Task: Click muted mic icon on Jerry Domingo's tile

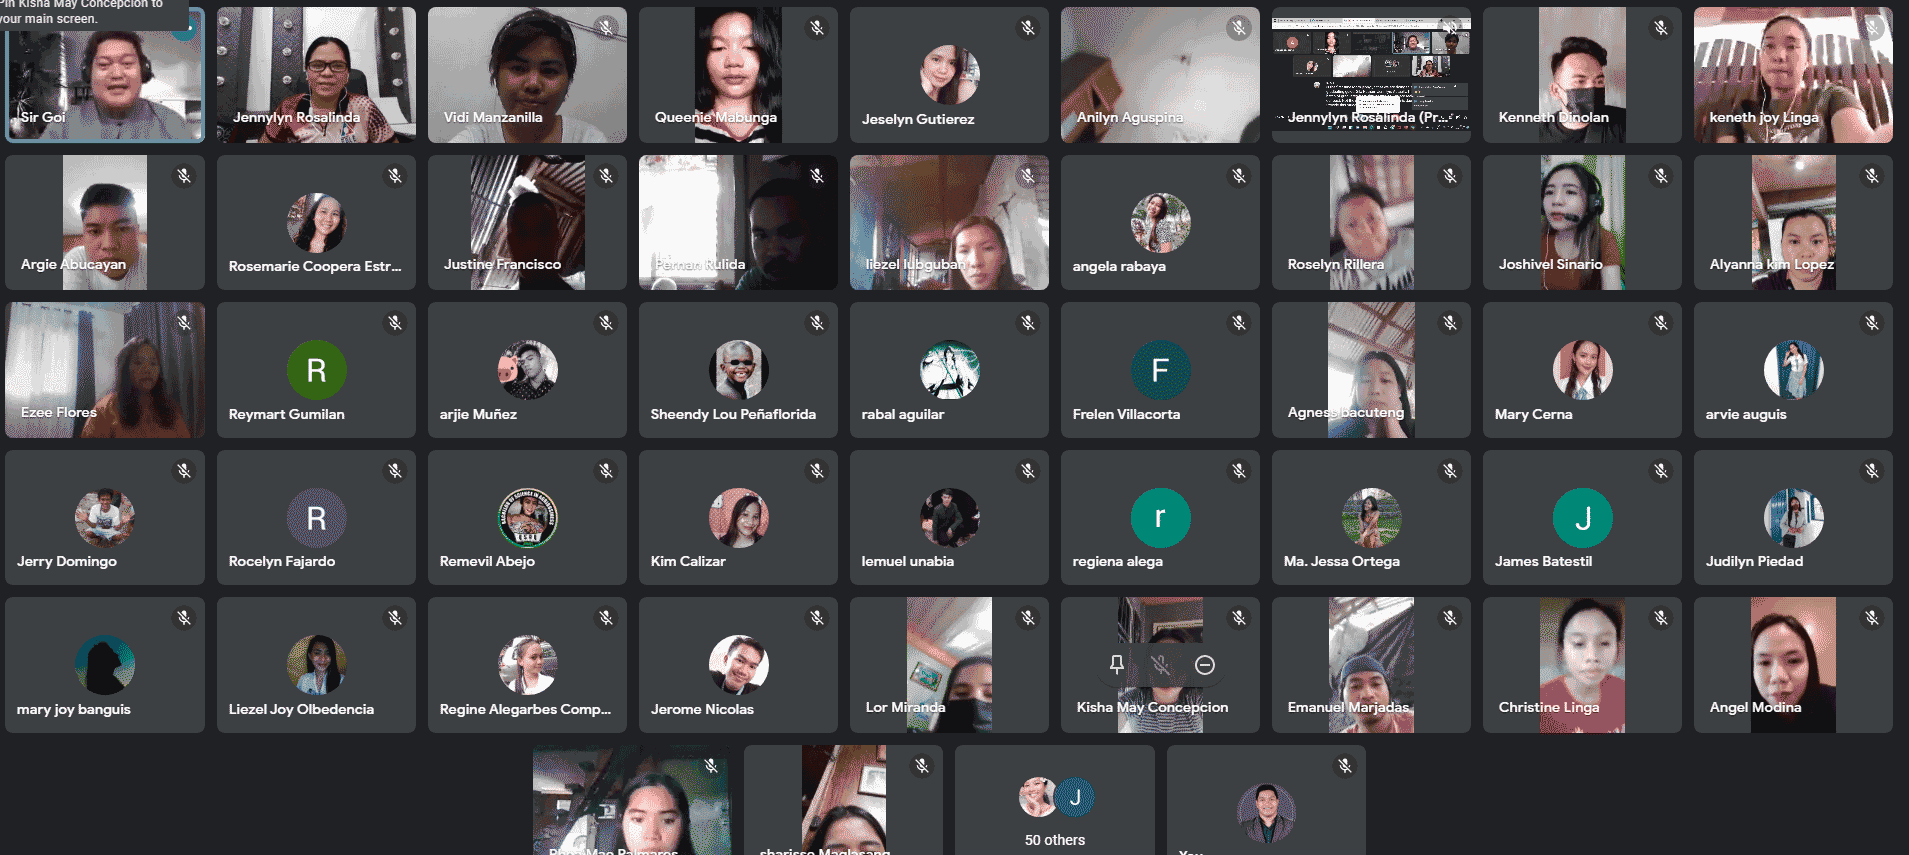Action: 184,471
